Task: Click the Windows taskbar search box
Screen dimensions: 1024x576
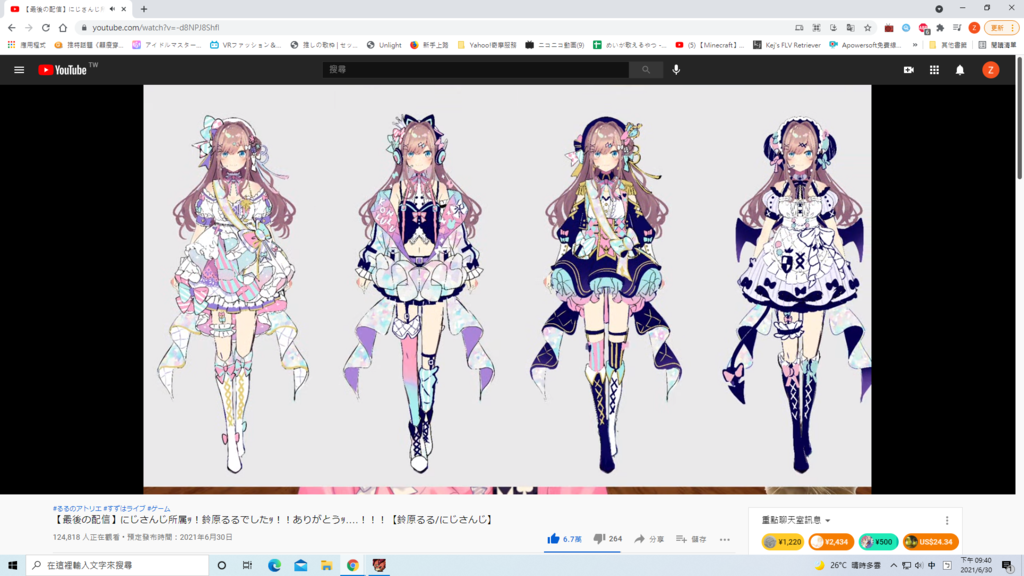Action: [x=118, y=565]
